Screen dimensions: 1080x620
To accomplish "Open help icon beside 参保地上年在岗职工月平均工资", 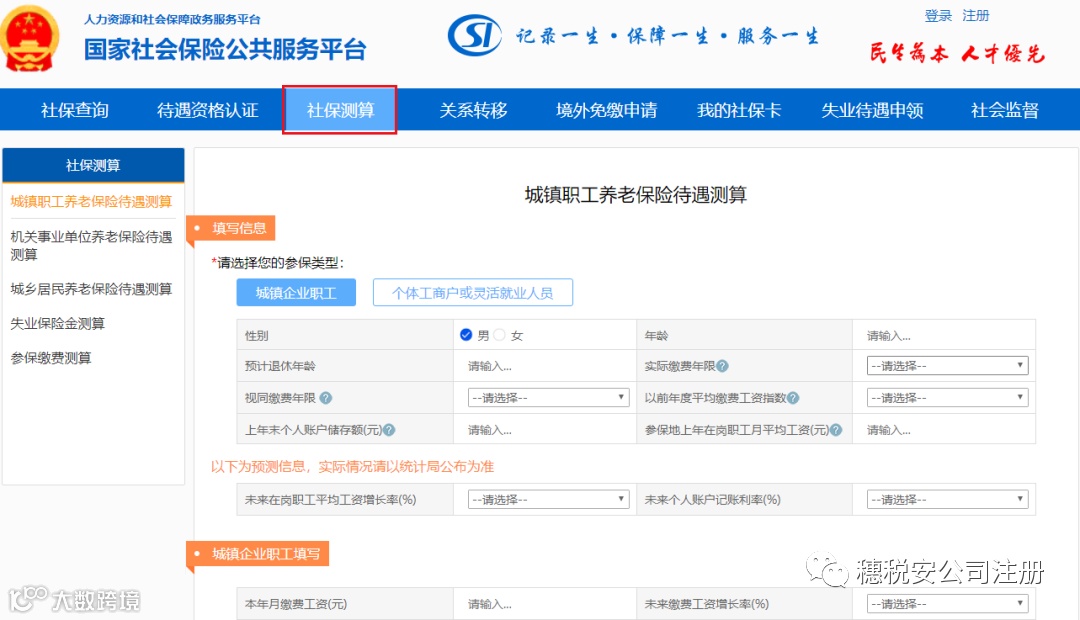I will tap(835, 430).
